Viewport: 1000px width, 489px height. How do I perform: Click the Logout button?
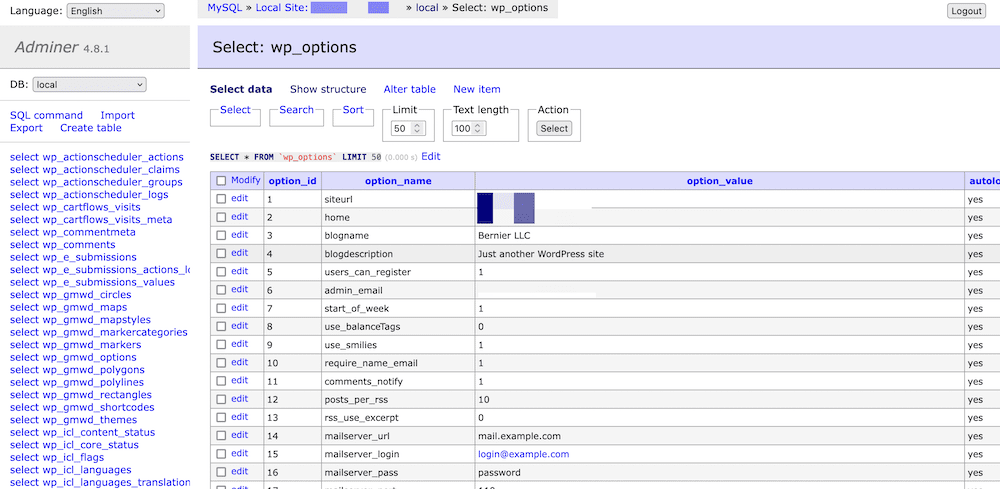(966, 11)
